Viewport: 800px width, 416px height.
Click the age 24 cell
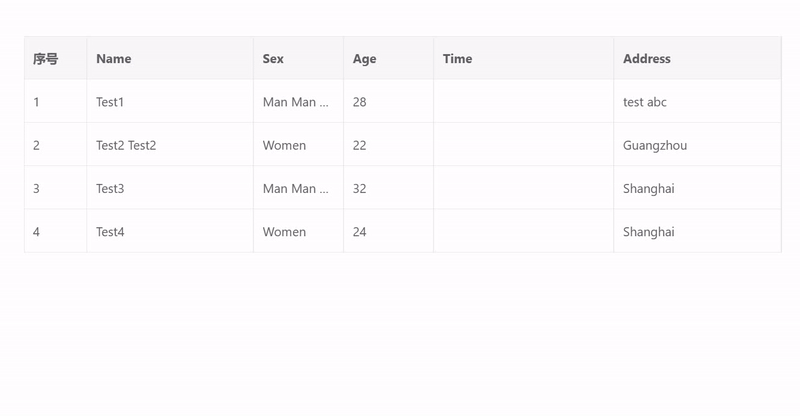coord(360,231)
